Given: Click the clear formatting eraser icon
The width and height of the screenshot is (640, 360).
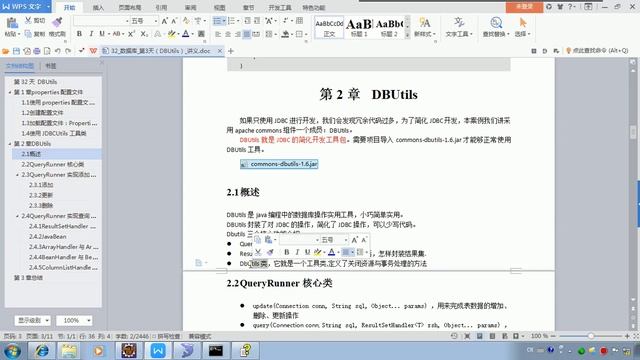Looking at the screenshot, I should [x=187, y=21].
